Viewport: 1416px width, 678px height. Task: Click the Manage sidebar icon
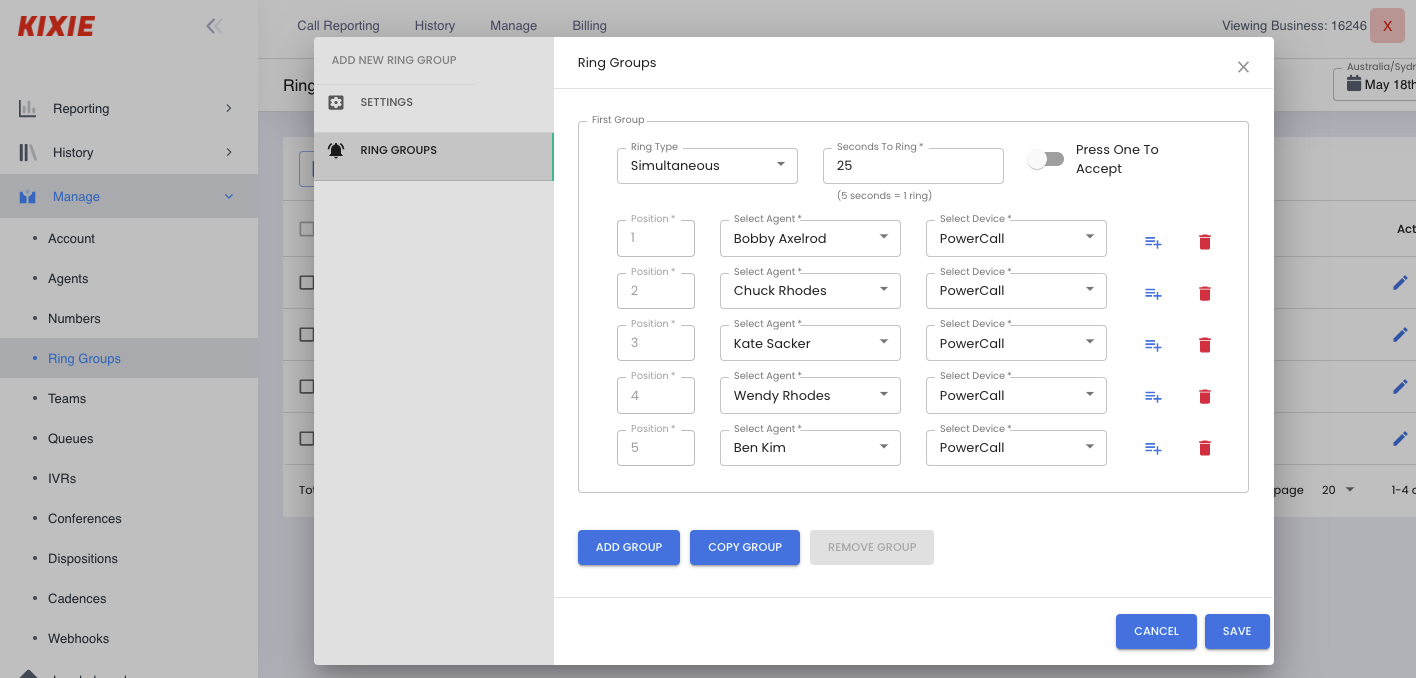(28, 197)
